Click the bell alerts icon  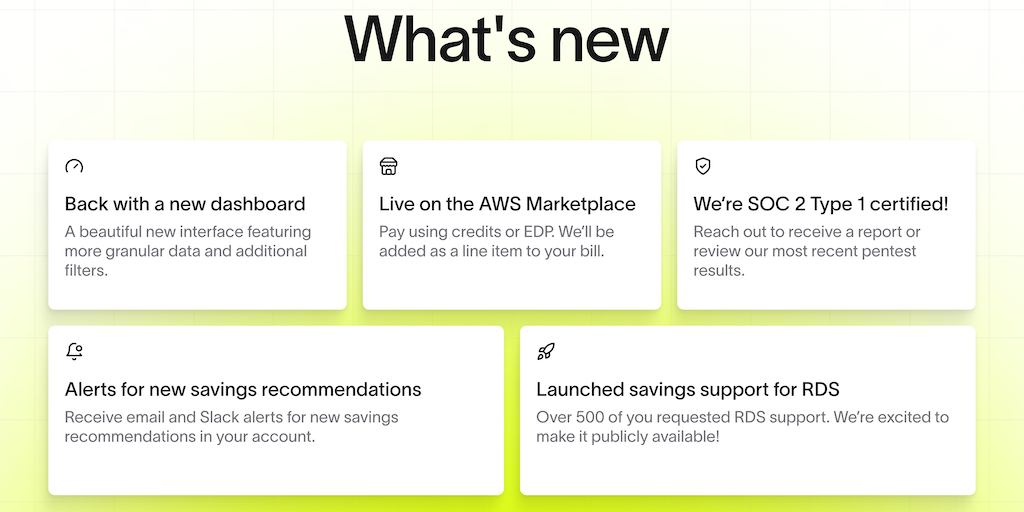click(74, 351)
